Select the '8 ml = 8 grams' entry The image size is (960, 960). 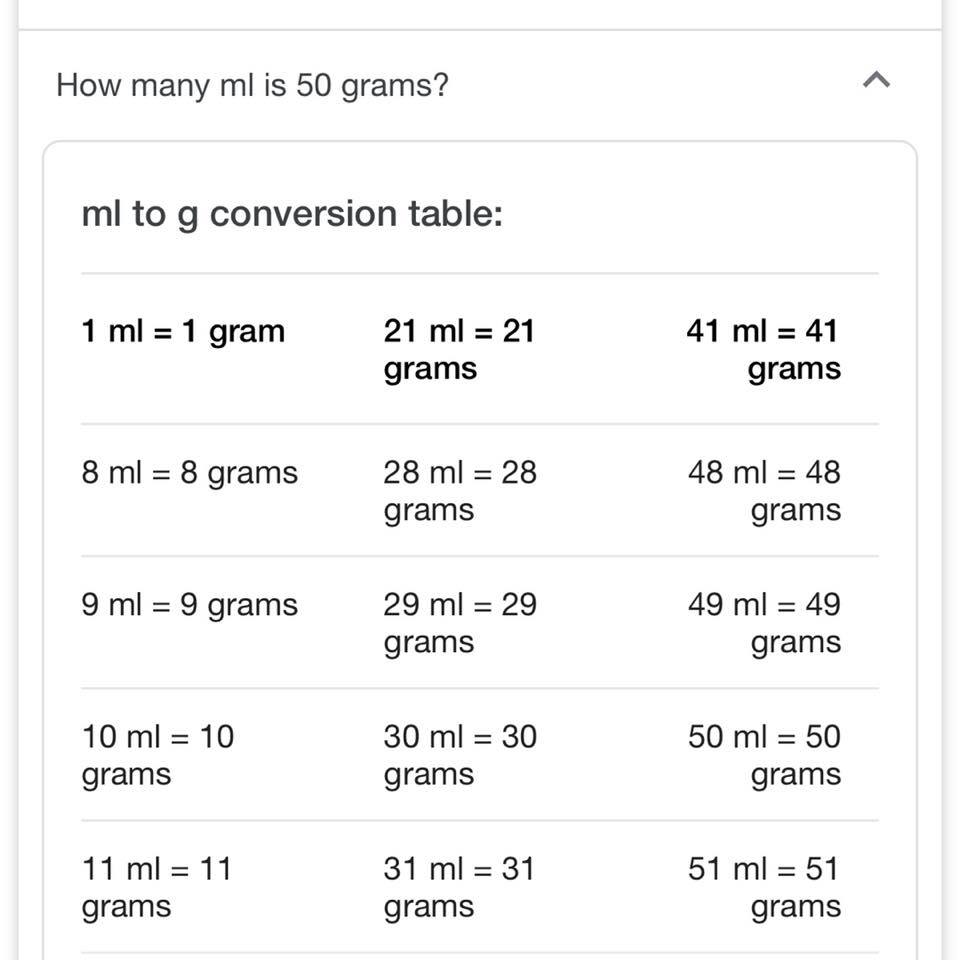[190, 473]
